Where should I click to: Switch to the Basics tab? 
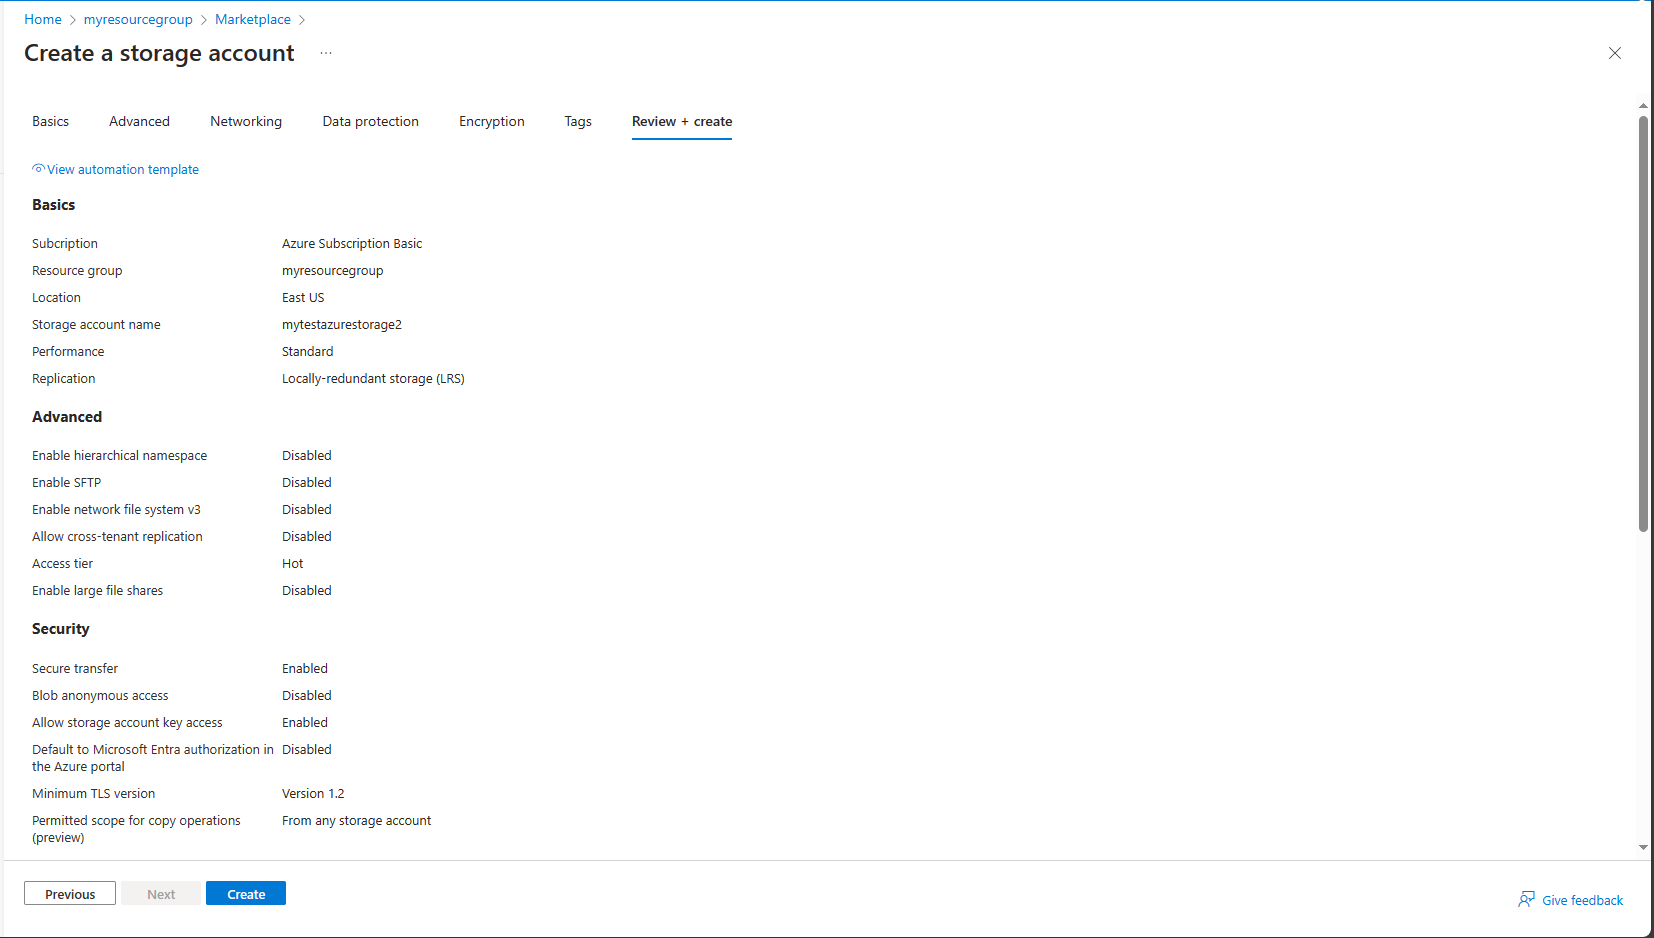(x=50, y=121)
